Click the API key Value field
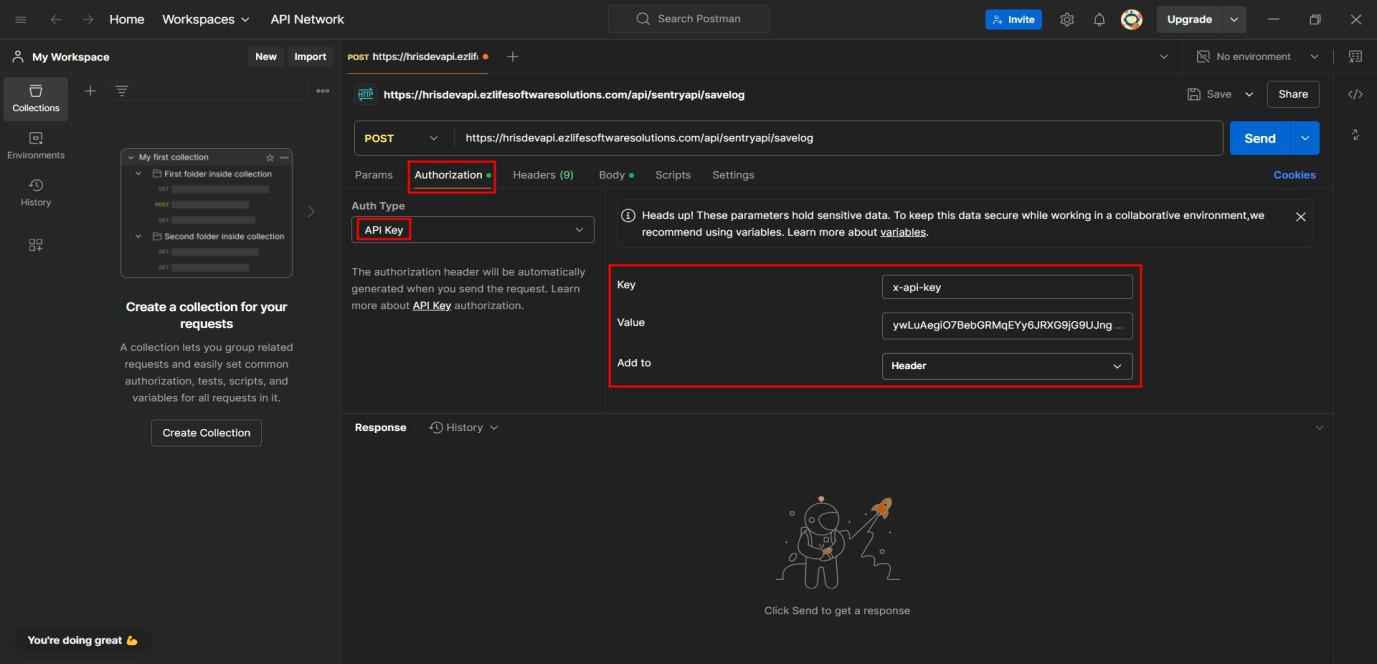Image resolution: width=1377 pixels, height=664 pixels. tap(1007, 326)
